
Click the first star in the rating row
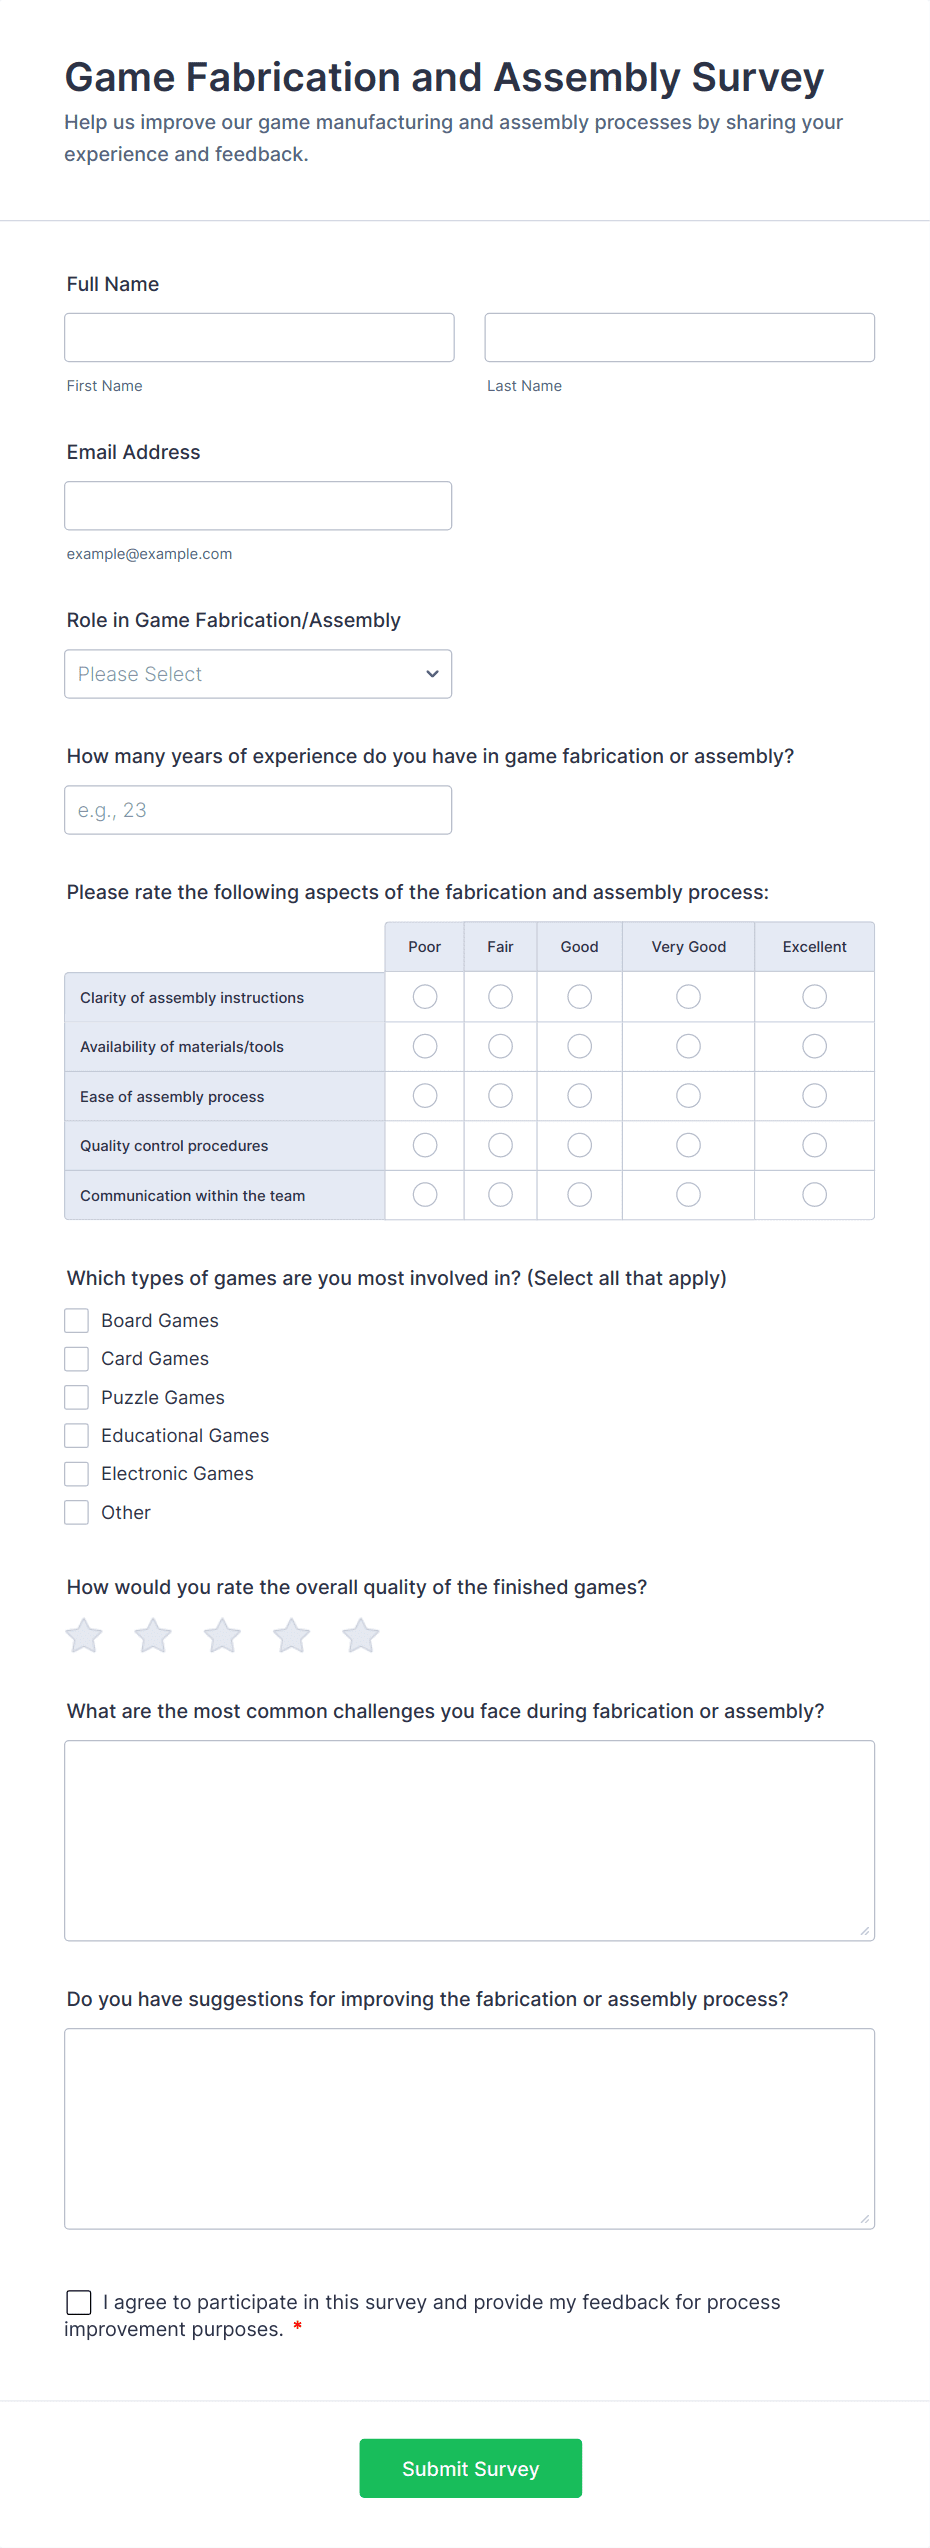click(84, 1636)
